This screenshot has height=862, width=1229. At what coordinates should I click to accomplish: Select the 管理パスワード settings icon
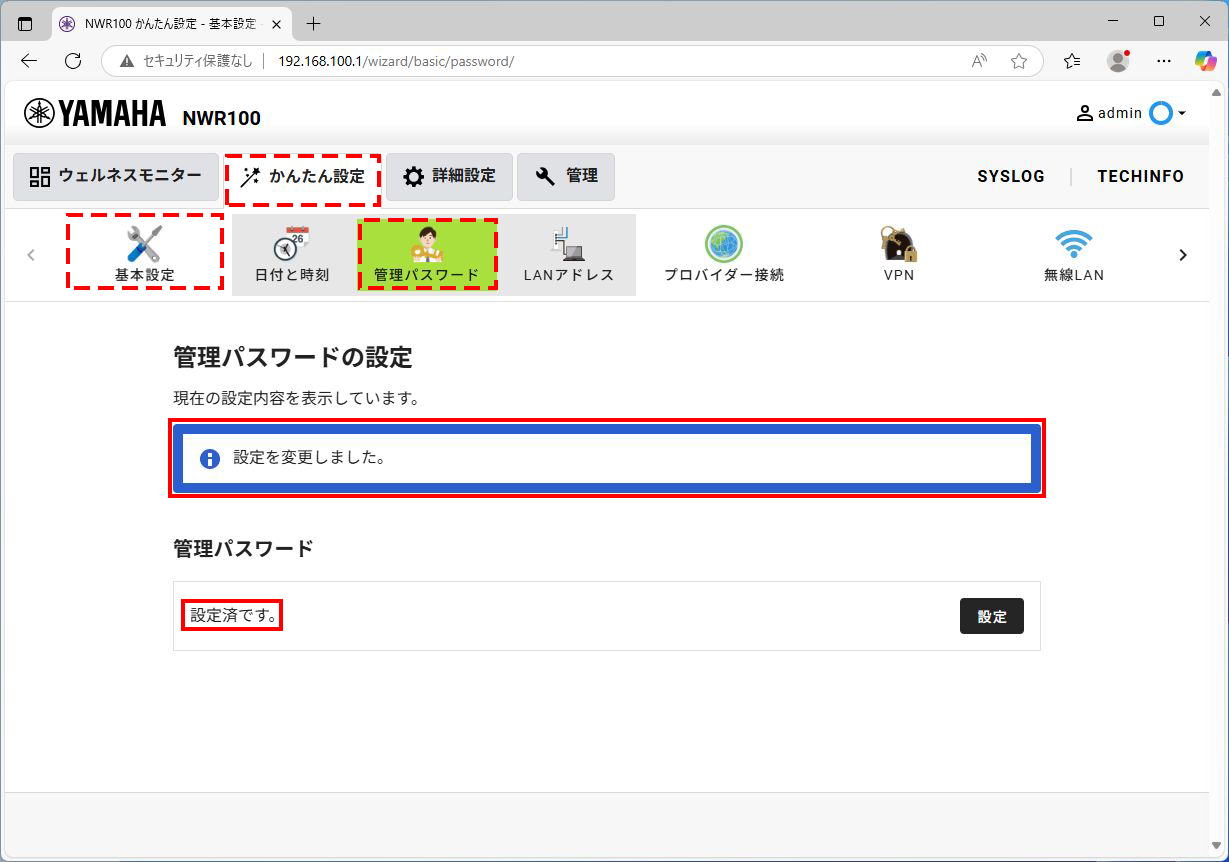pyautogui.click(x=428, y=254)
